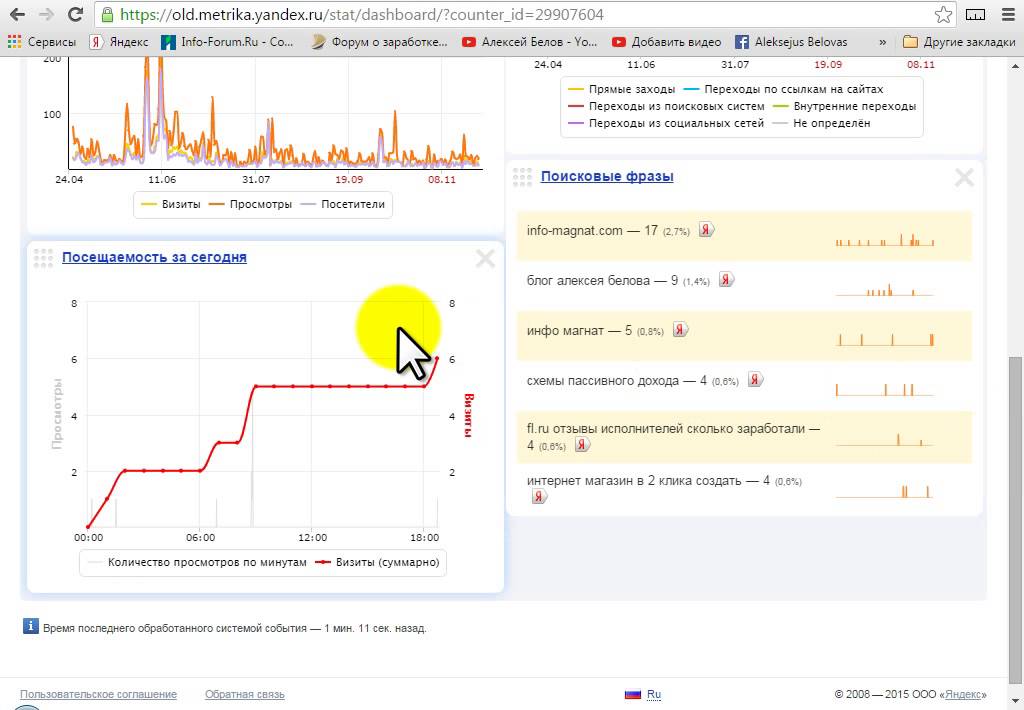1024x710 pixels.
Task: Switch language via the Ru link
Action: 654,694
